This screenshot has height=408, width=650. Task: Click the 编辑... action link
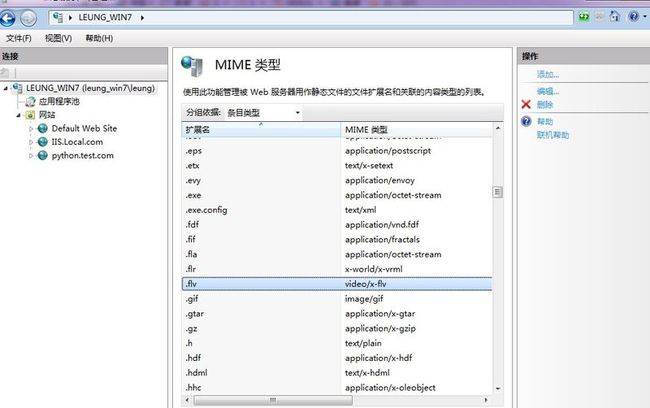548,91
